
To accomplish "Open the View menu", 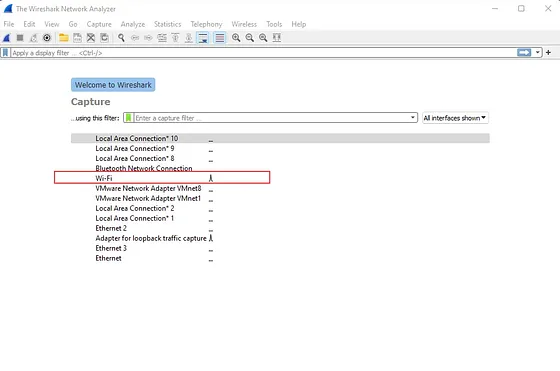I will [52, 24].
